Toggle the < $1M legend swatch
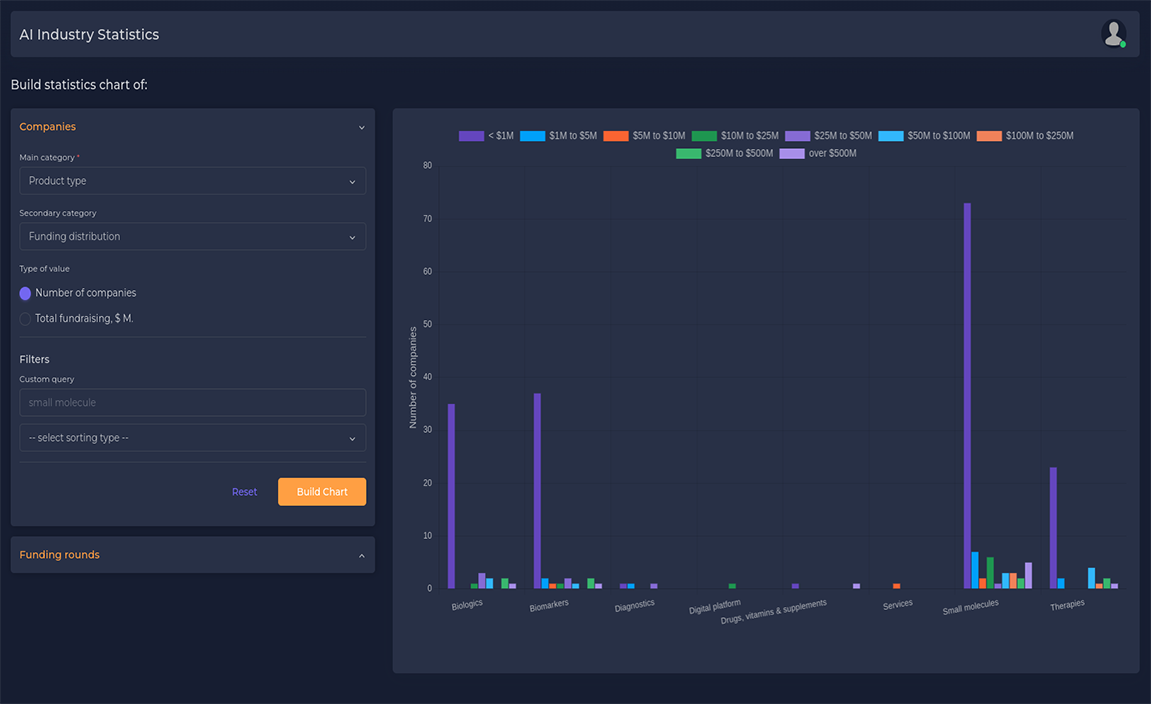The height and width of the screenshot is (704, 1151). pyautogui.click(x=471, y=136)
